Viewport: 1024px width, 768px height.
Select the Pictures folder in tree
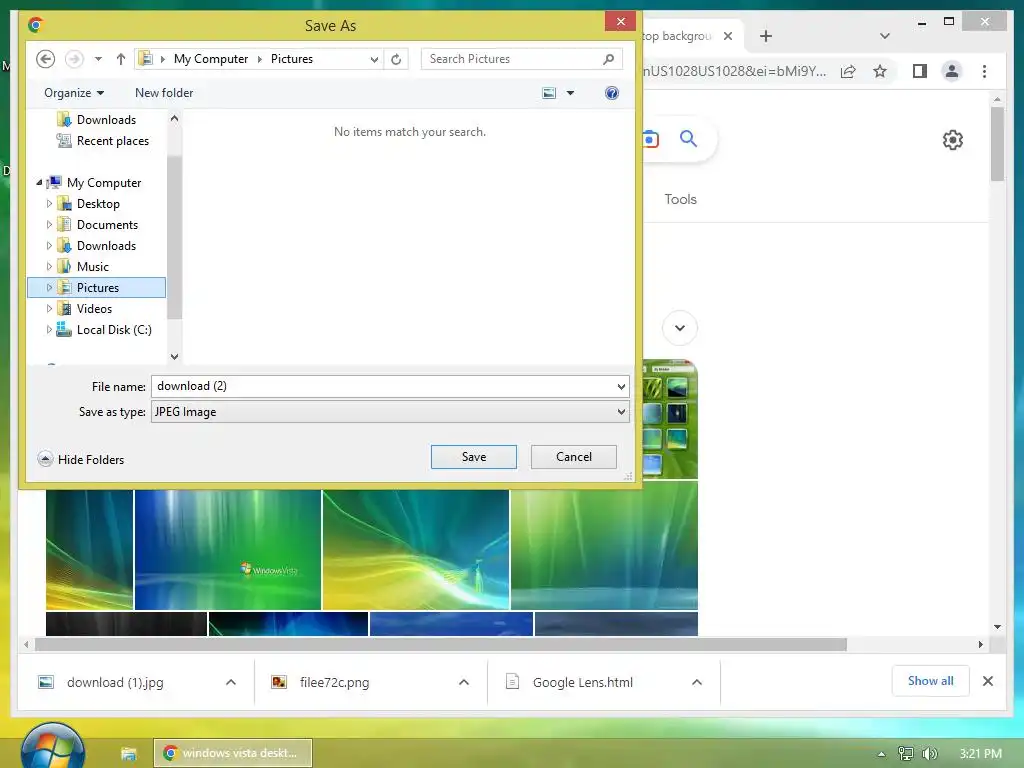coord(97,287)
